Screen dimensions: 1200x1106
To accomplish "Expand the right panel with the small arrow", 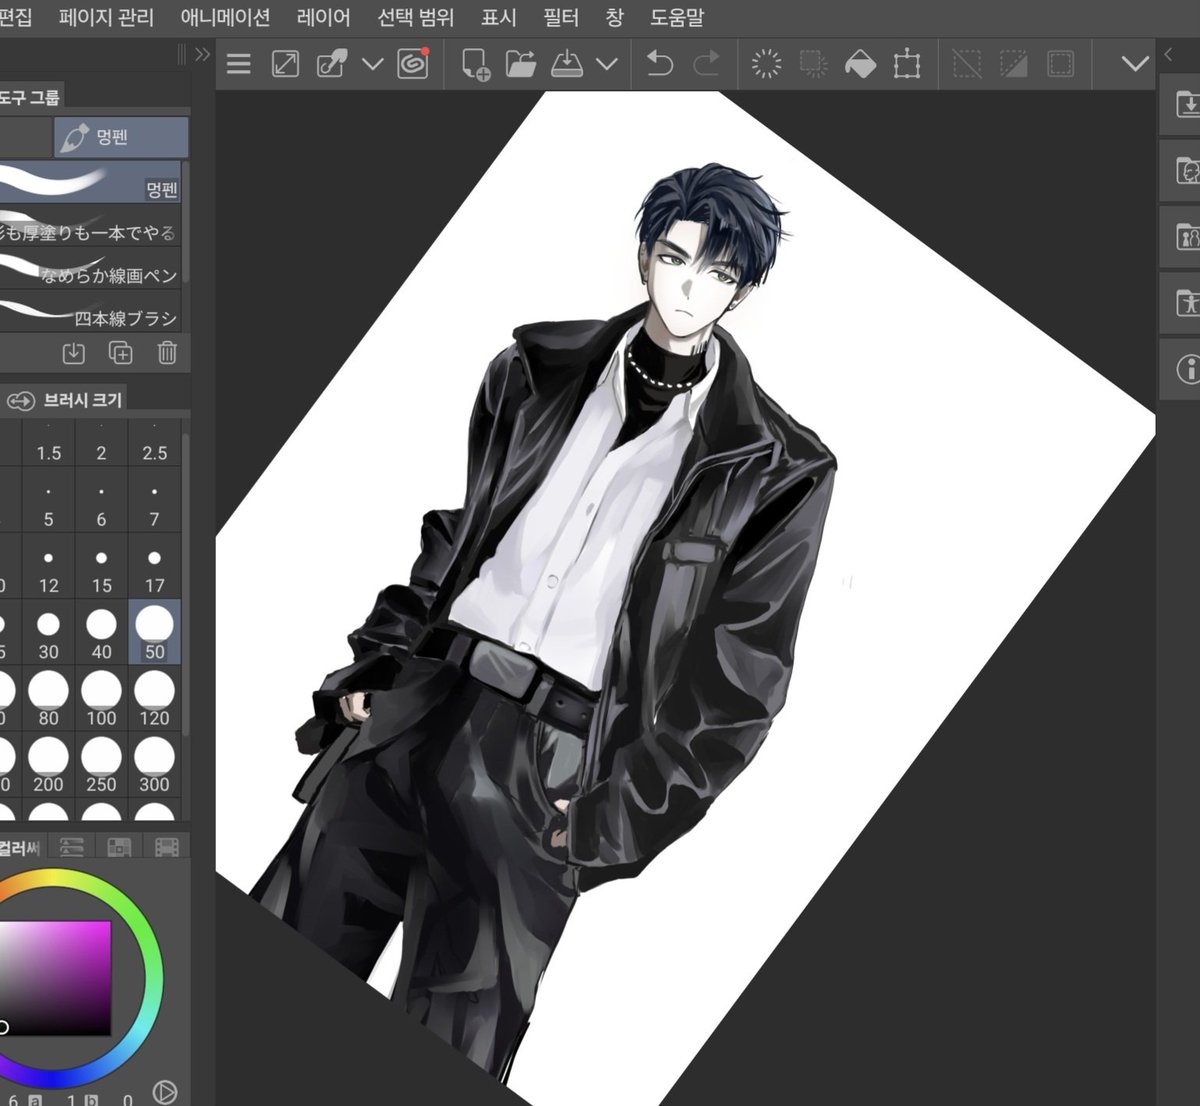I will [x=1168, y=54].
